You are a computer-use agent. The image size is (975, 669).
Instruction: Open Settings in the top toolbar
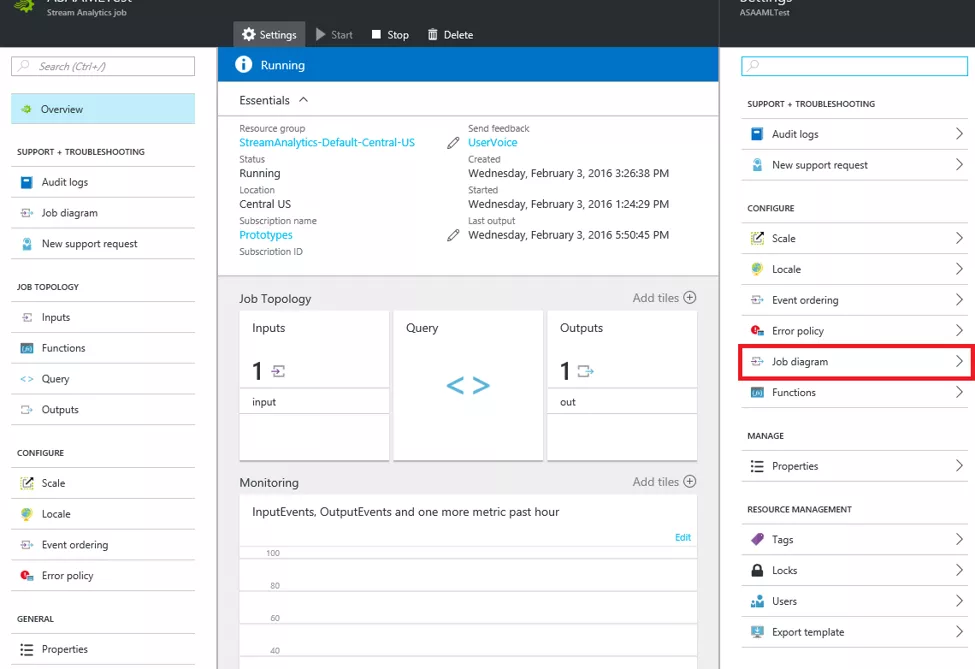tap(269, 35)
